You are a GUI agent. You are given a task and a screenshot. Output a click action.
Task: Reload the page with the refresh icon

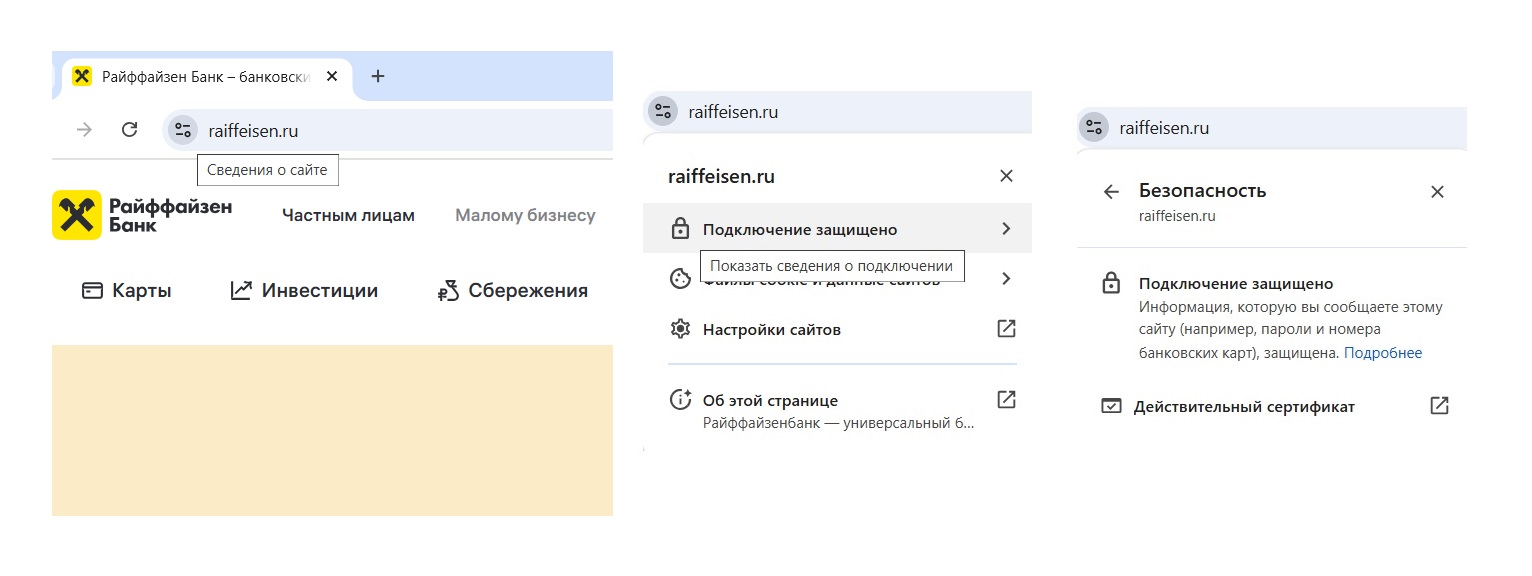click(129, 130)
